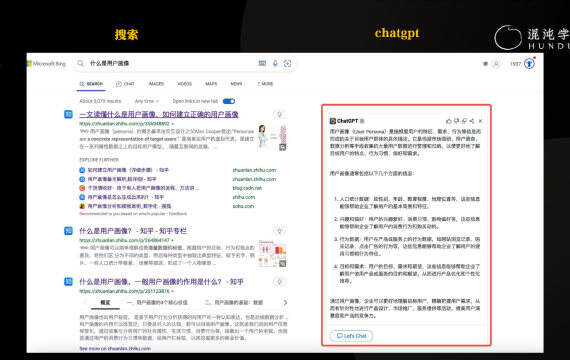Viewport: 570px width, 360px height.
Task: Open second result 什么是用户画像? - 知乎专栏
Action: tap(133, 231)
